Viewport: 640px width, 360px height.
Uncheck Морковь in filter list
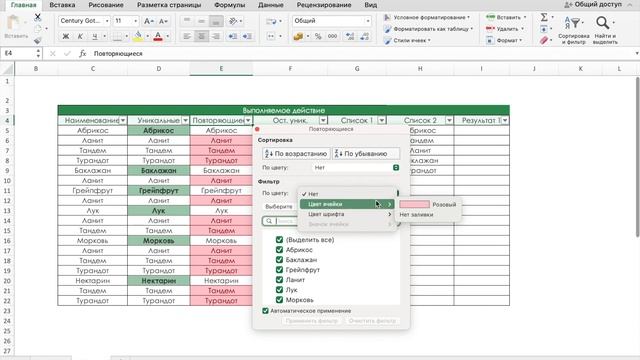[280, 300]
